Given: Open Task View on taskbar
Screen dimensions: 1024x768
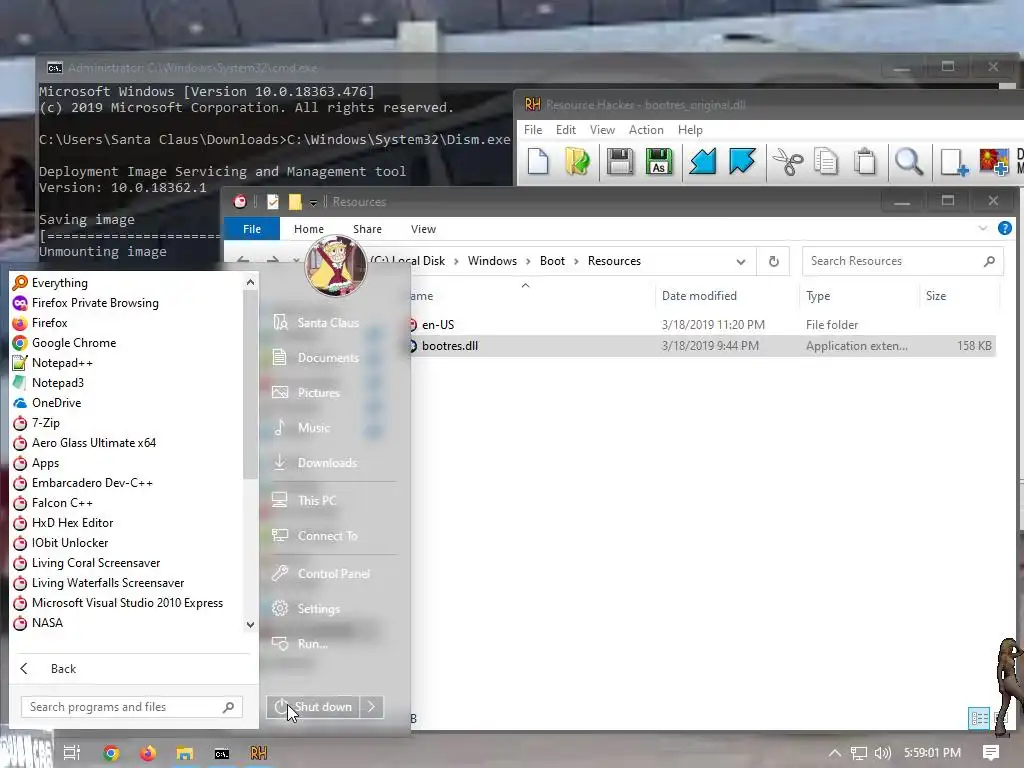Looking at the screenshot, I should (x=72, y=753).
